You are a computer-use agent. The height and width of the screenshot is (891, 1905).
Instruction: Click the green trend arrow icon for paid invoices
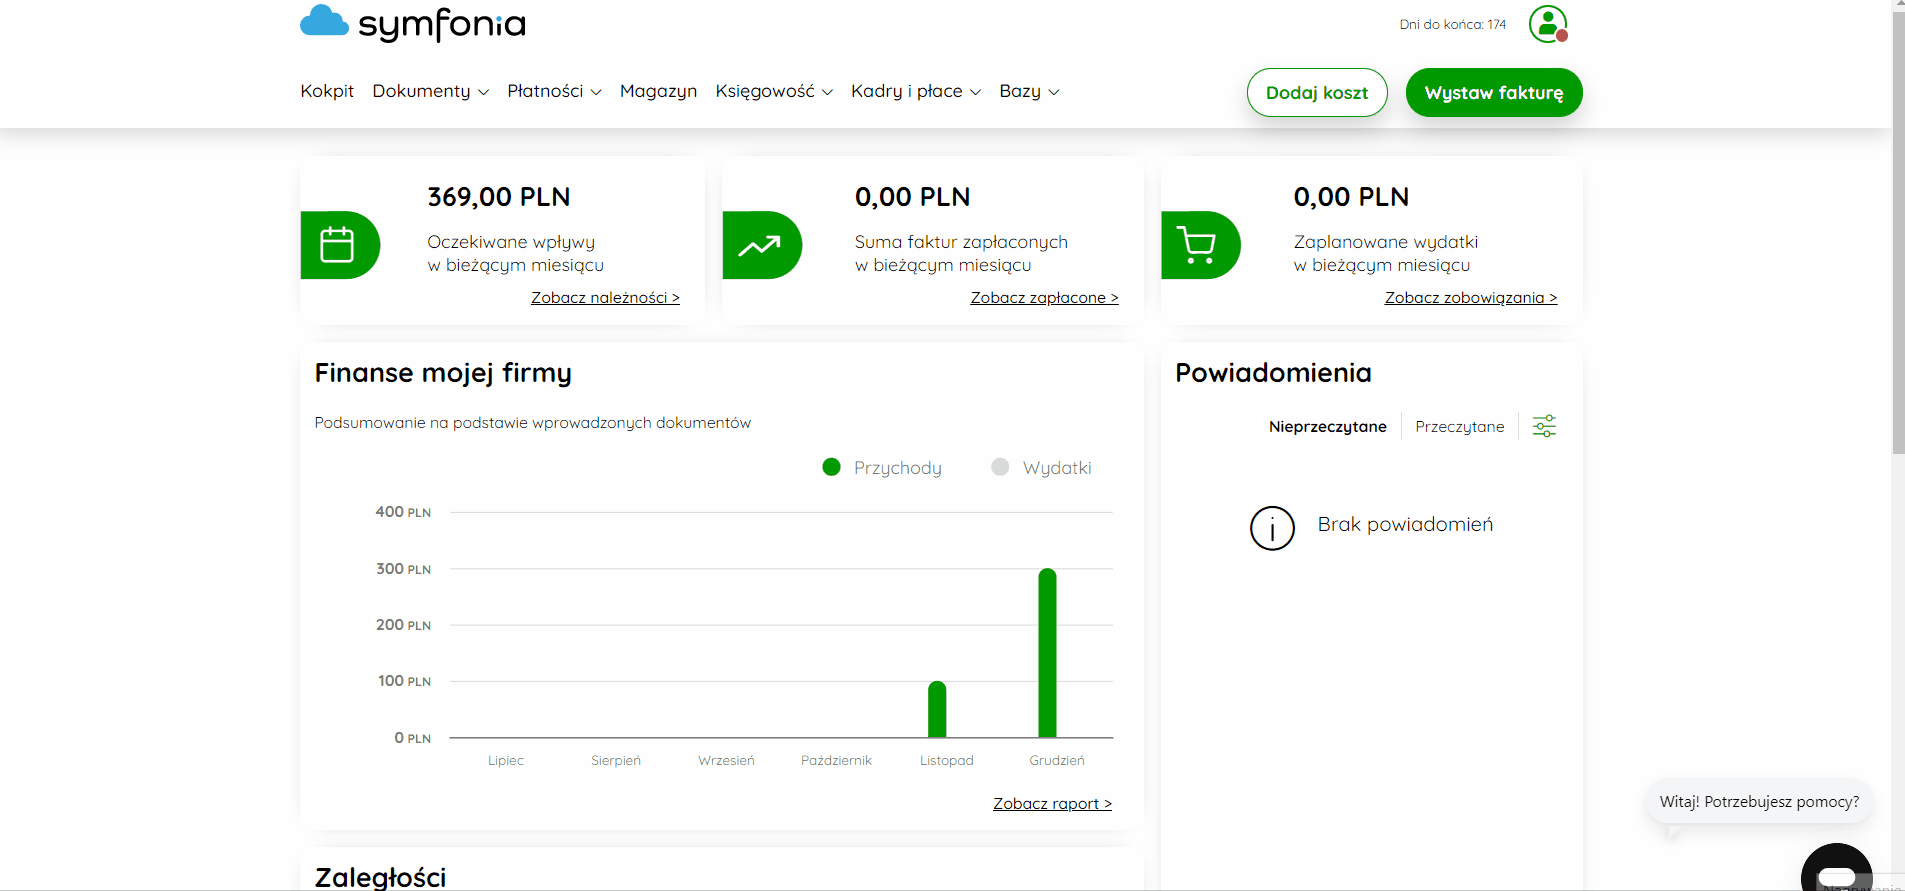click(760, 245)
